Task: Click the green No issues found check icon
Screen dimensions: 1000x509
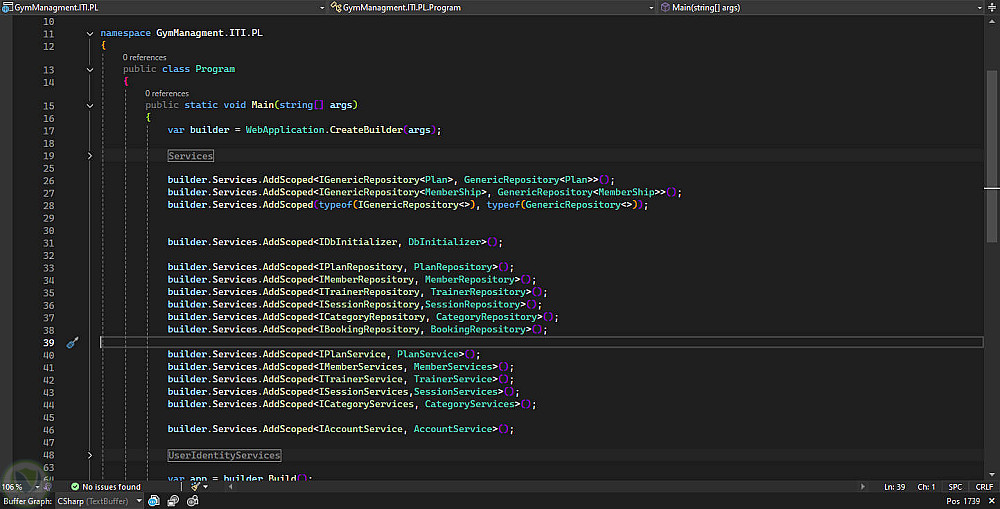Action: (x=75, y=487)
